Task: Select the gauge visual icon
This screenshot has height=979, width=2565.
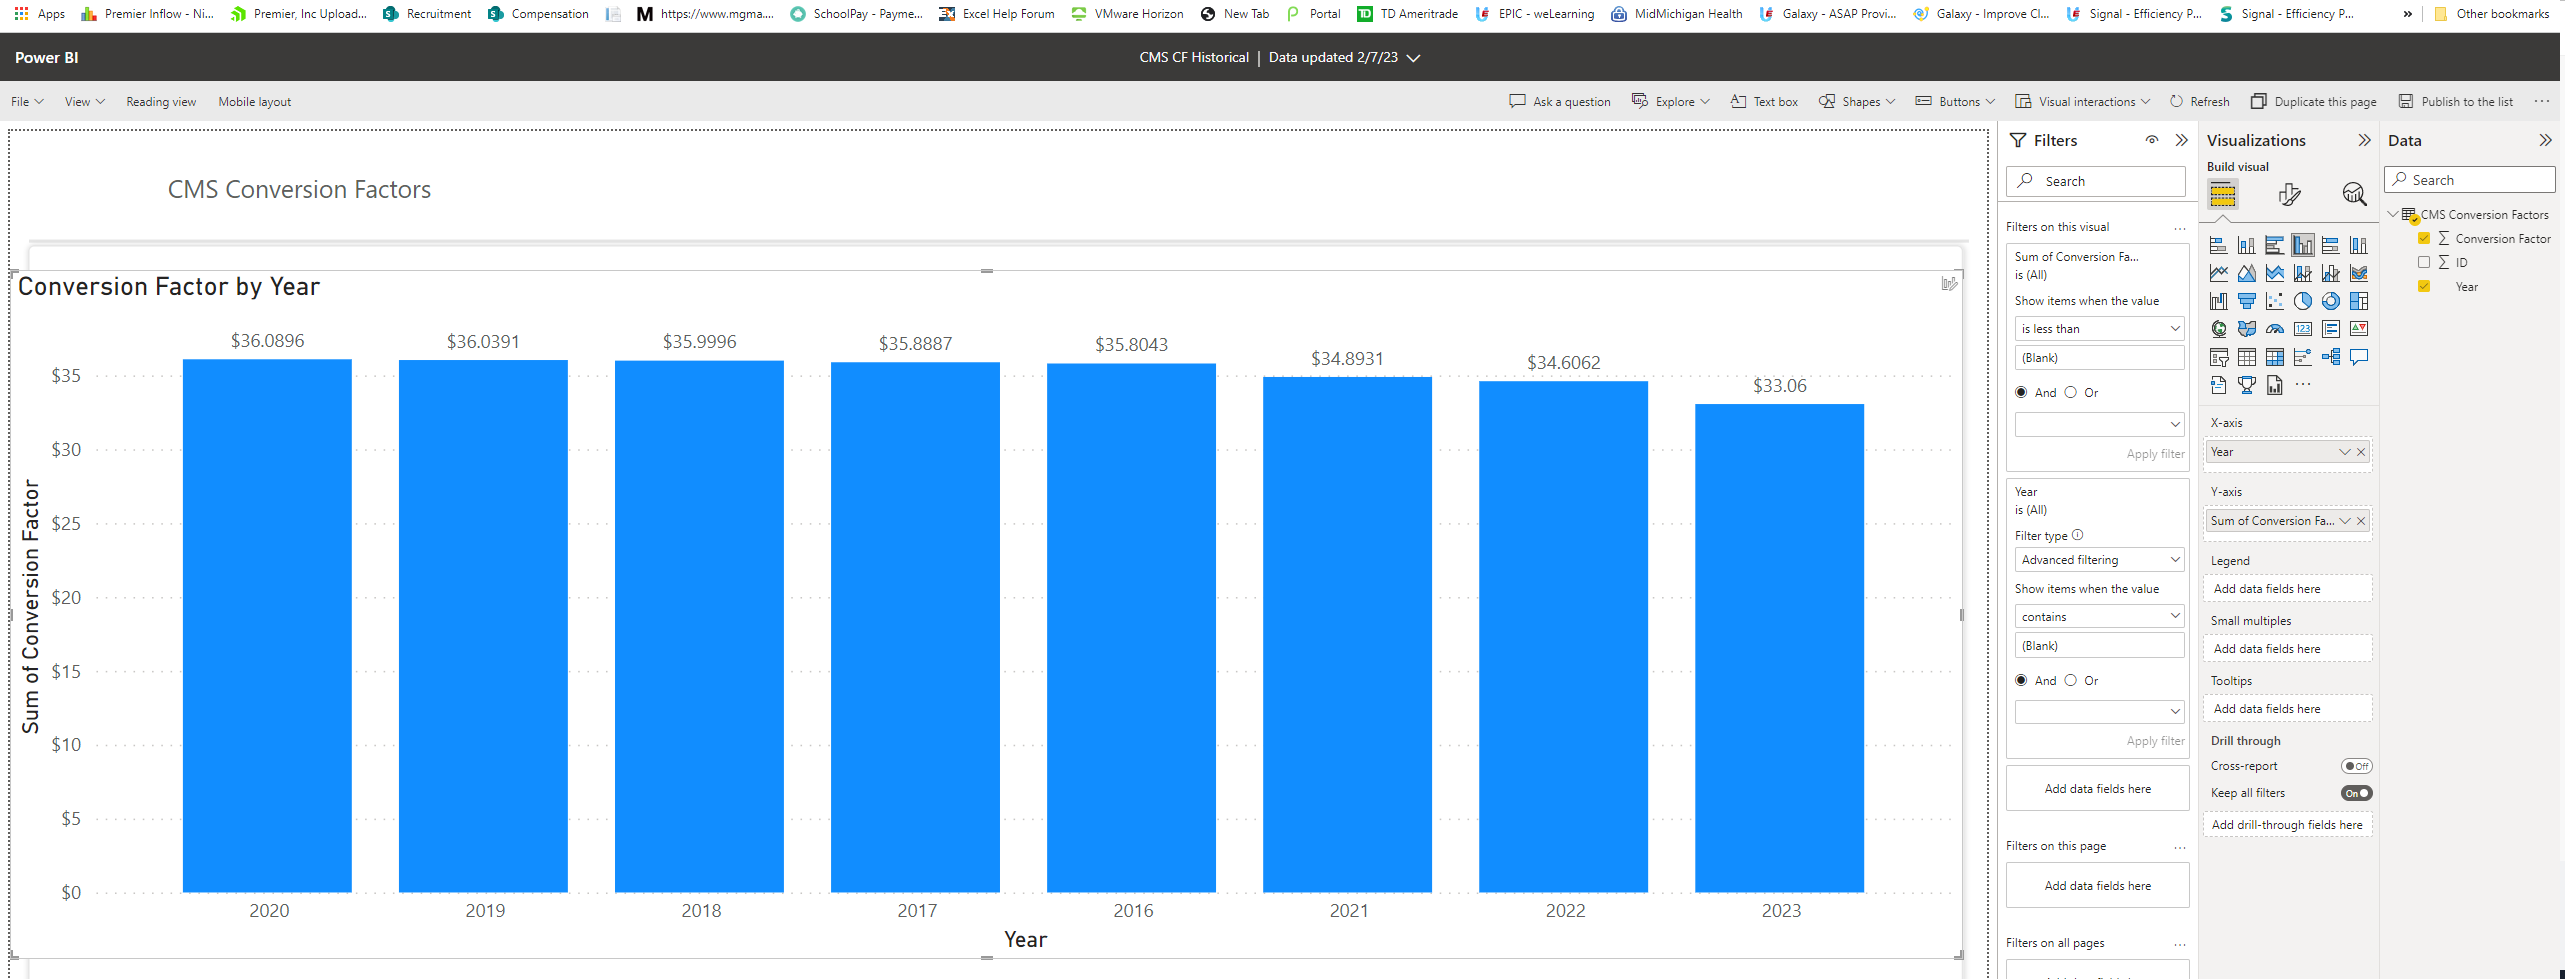Action: click(x=2274, y=329)
